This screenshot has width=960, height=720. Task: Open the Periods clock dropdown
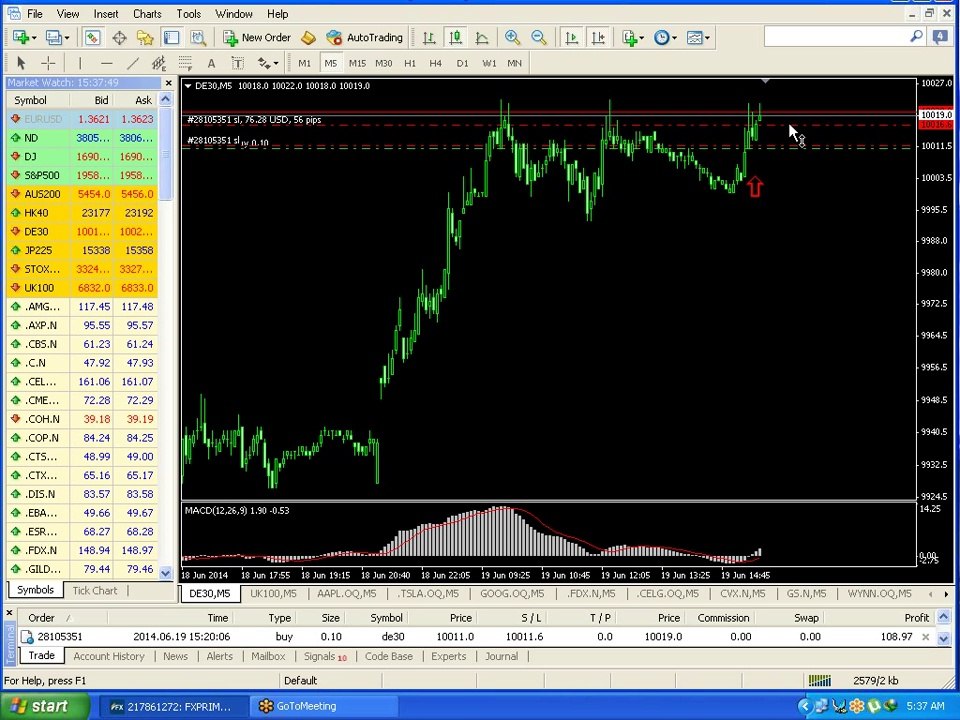pos(665,37)
